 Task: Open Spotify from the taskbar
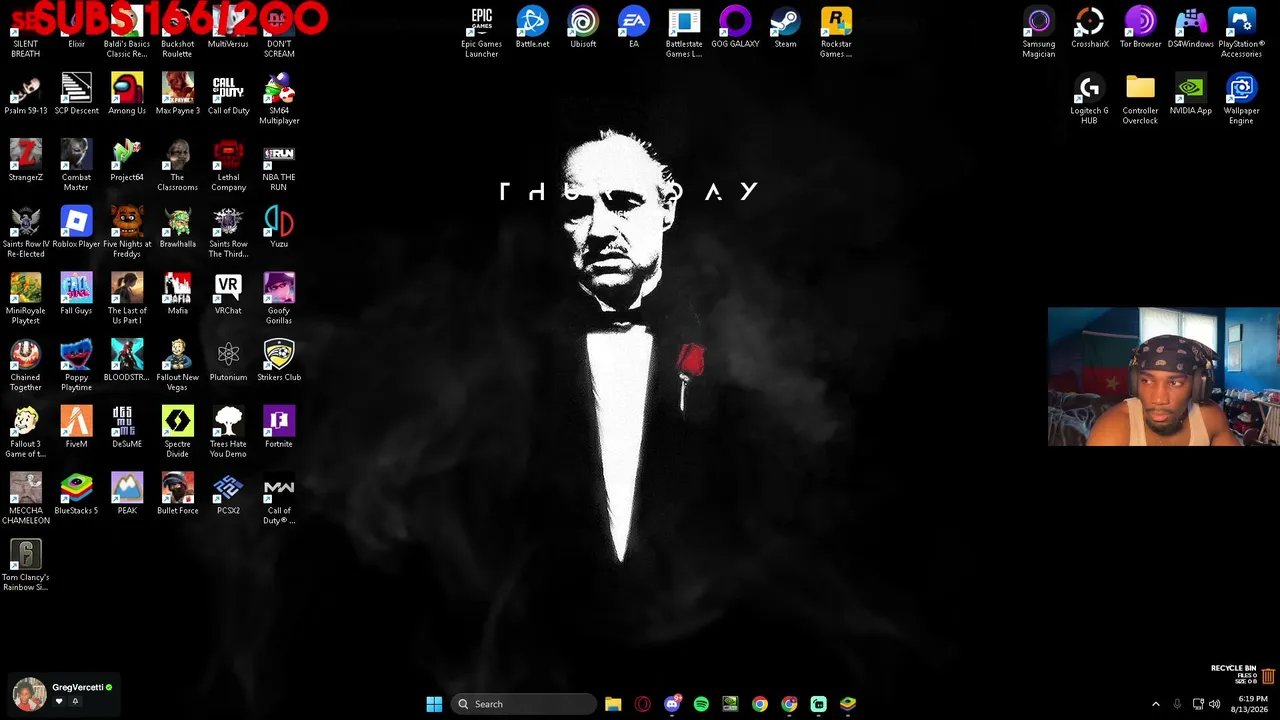(x=701, y=704)
